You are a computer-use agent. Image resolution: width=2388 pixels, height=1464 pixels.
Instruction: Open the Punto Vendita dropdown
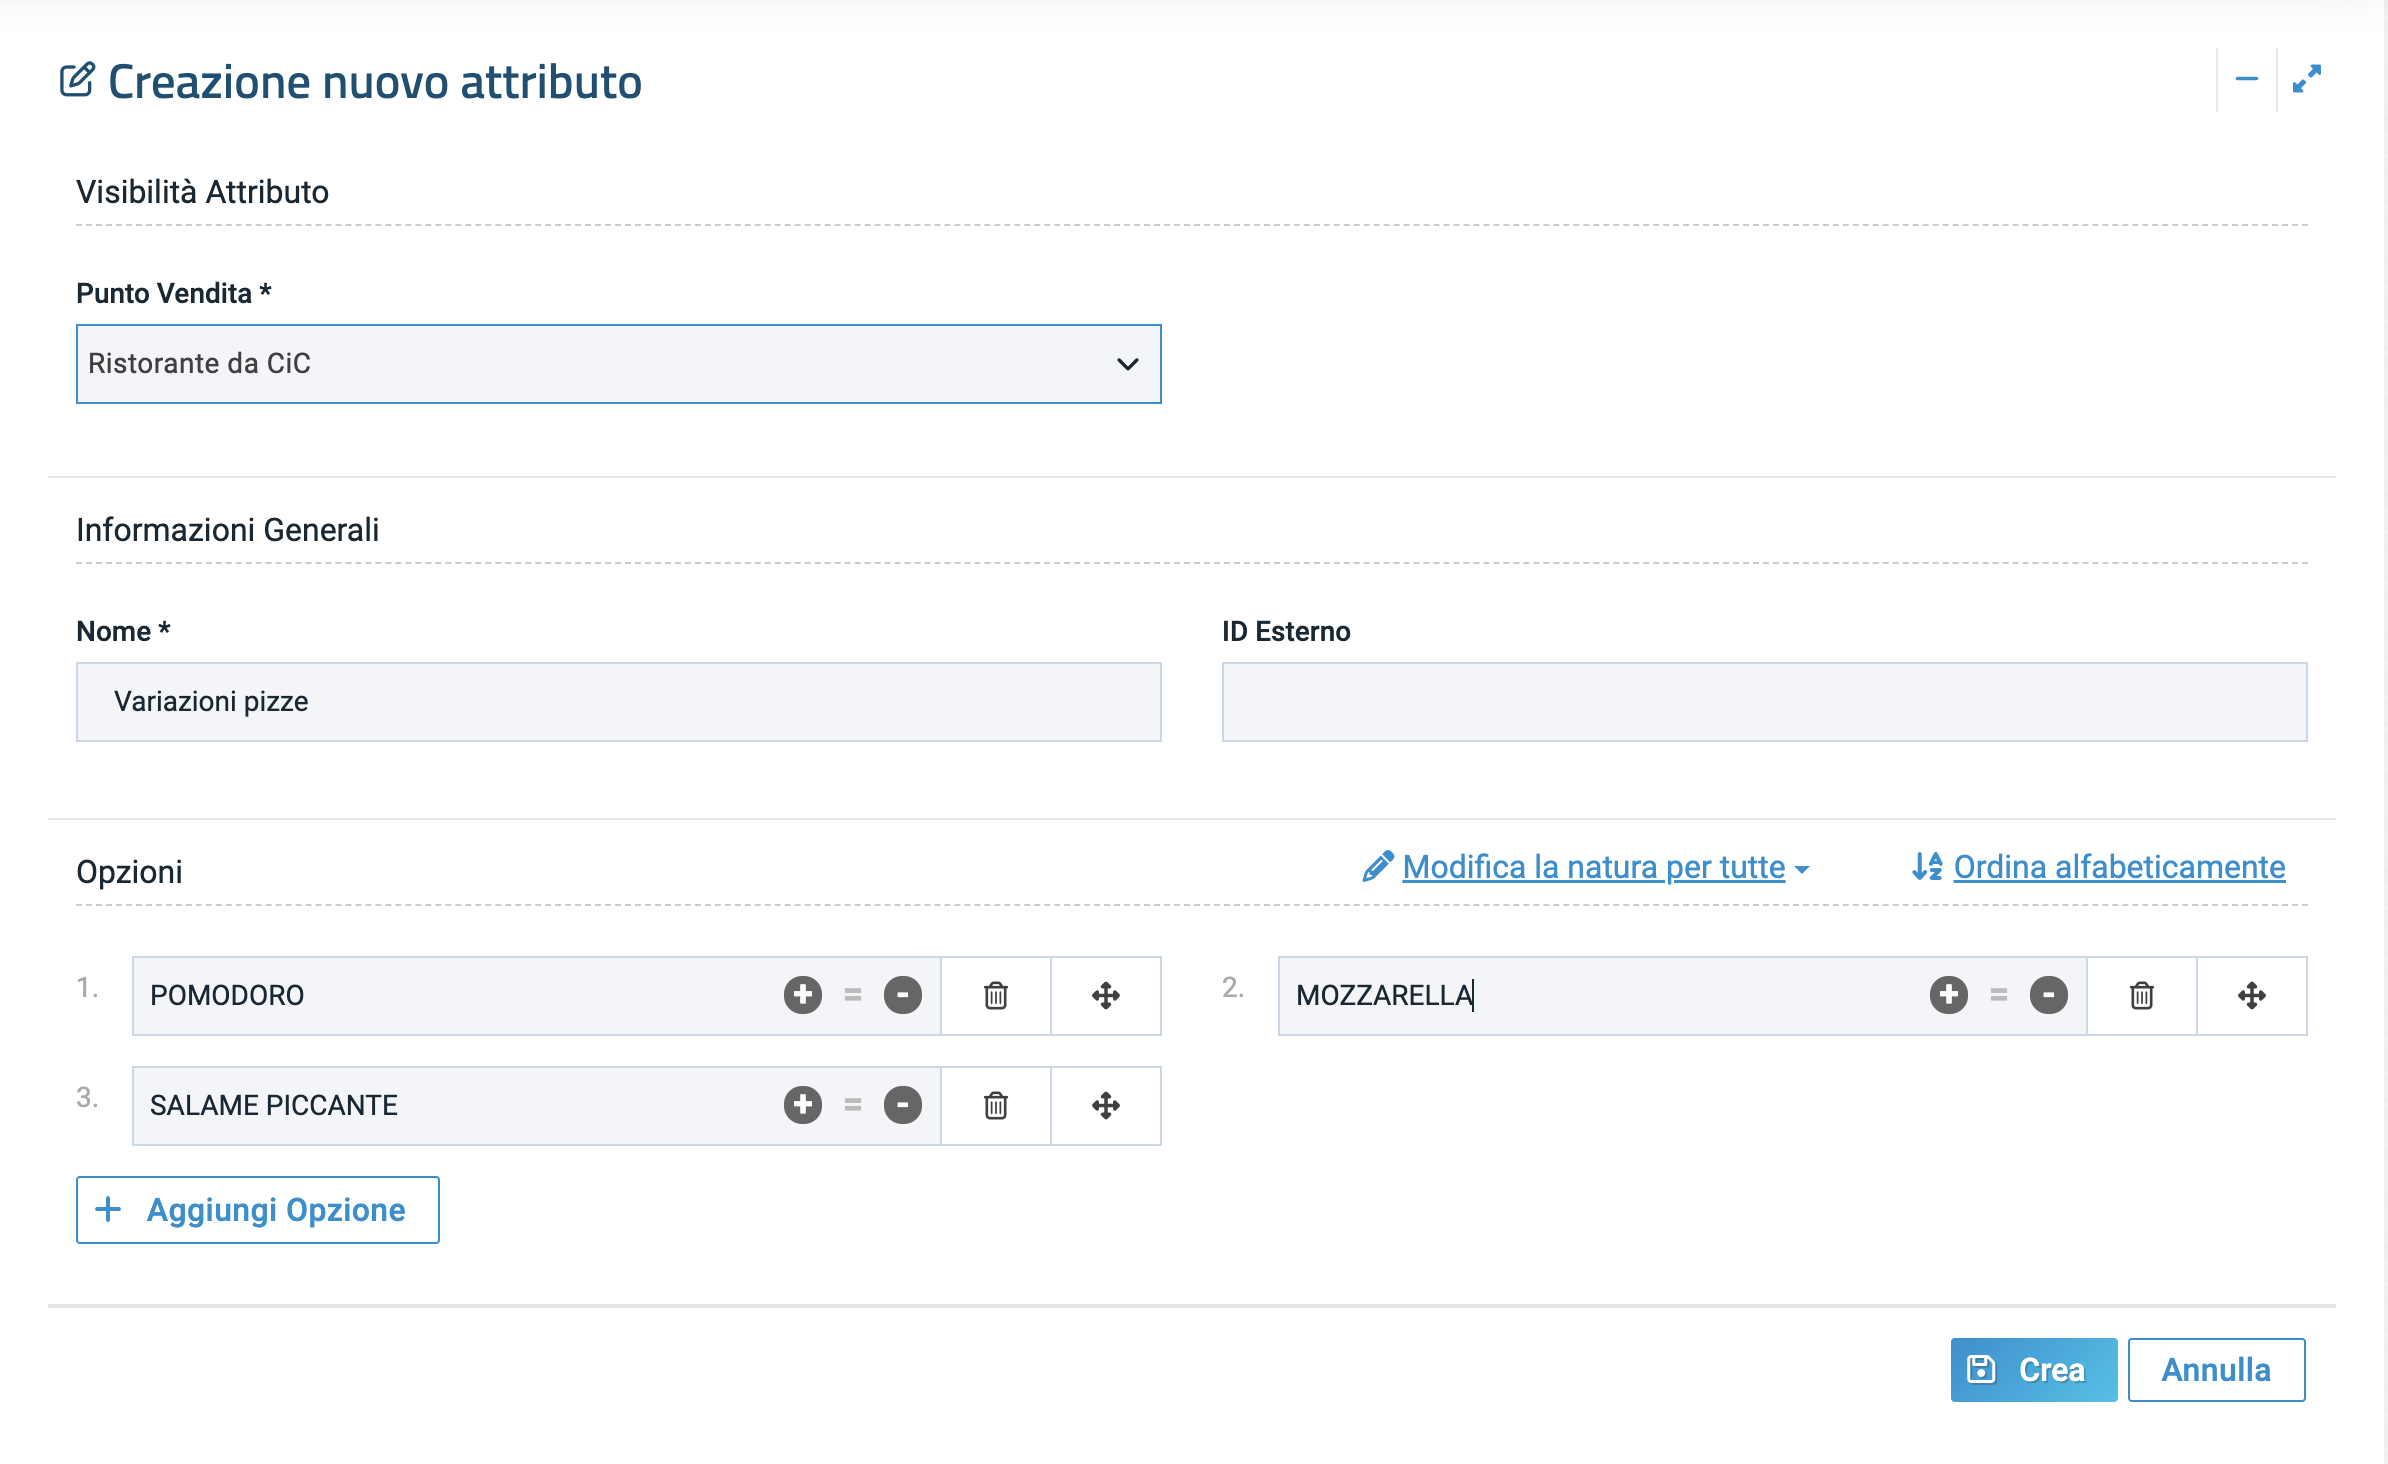click(618, 364)
